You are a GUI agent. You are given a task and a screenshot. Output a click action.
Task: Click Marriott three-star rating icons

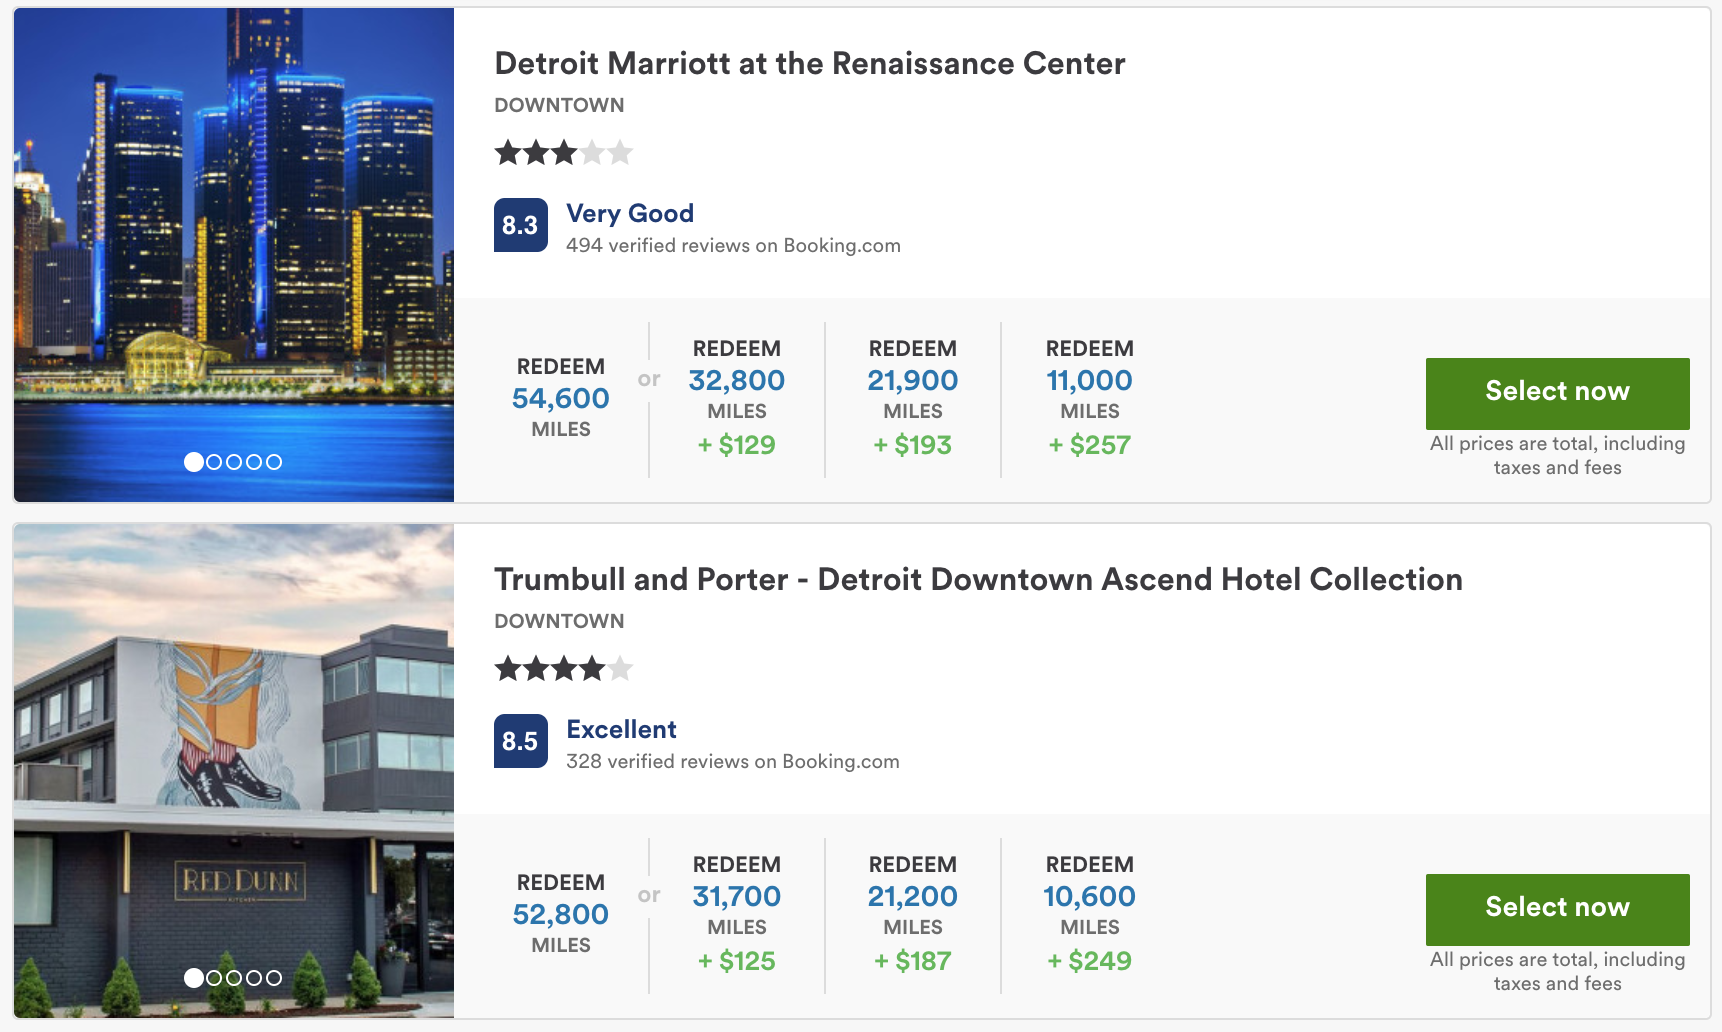[564, 153]
